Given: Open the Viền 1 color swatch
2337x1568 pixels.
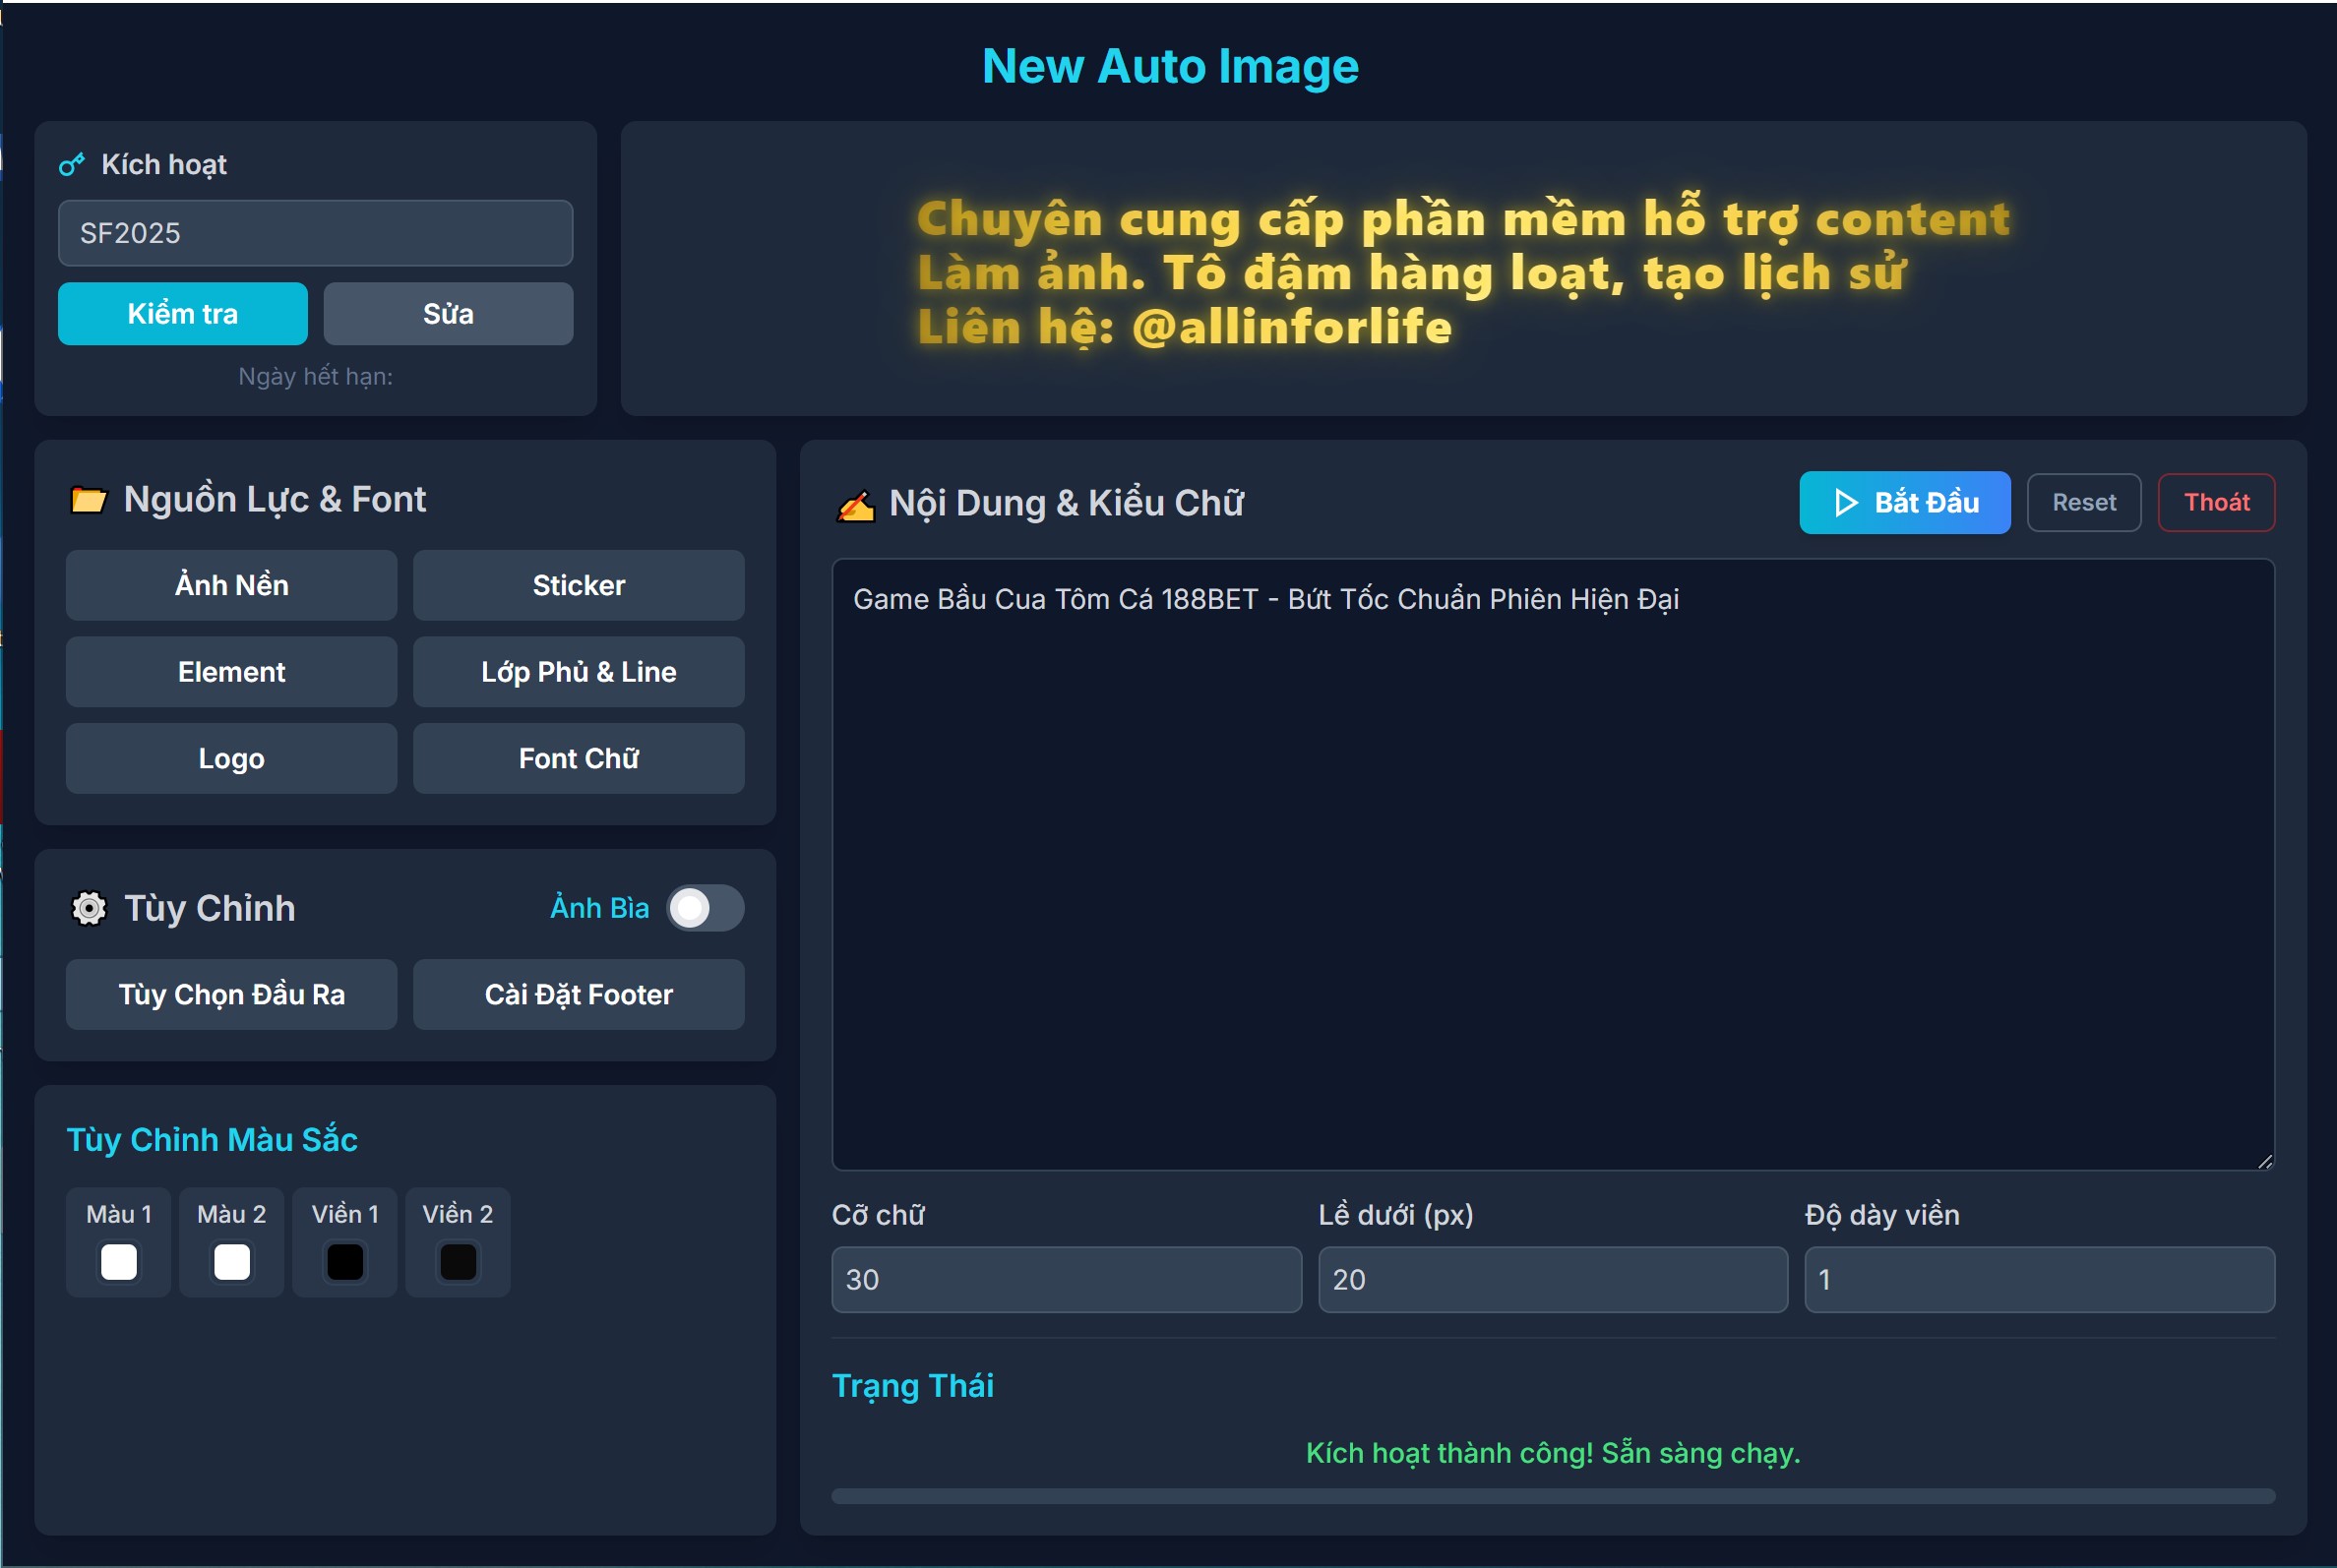Looking at the screenshot, I should click(x=345, y=1262).
